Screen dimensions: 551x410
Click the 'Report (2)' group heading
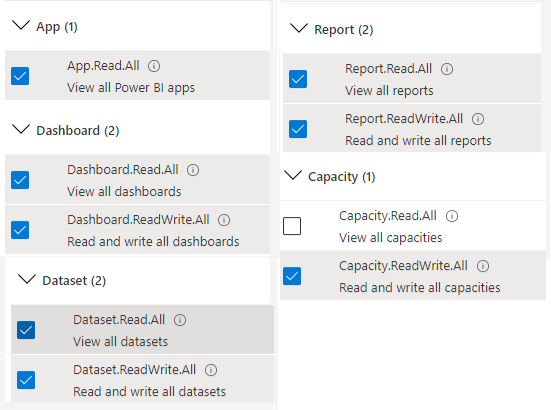(x=343, y=30)
